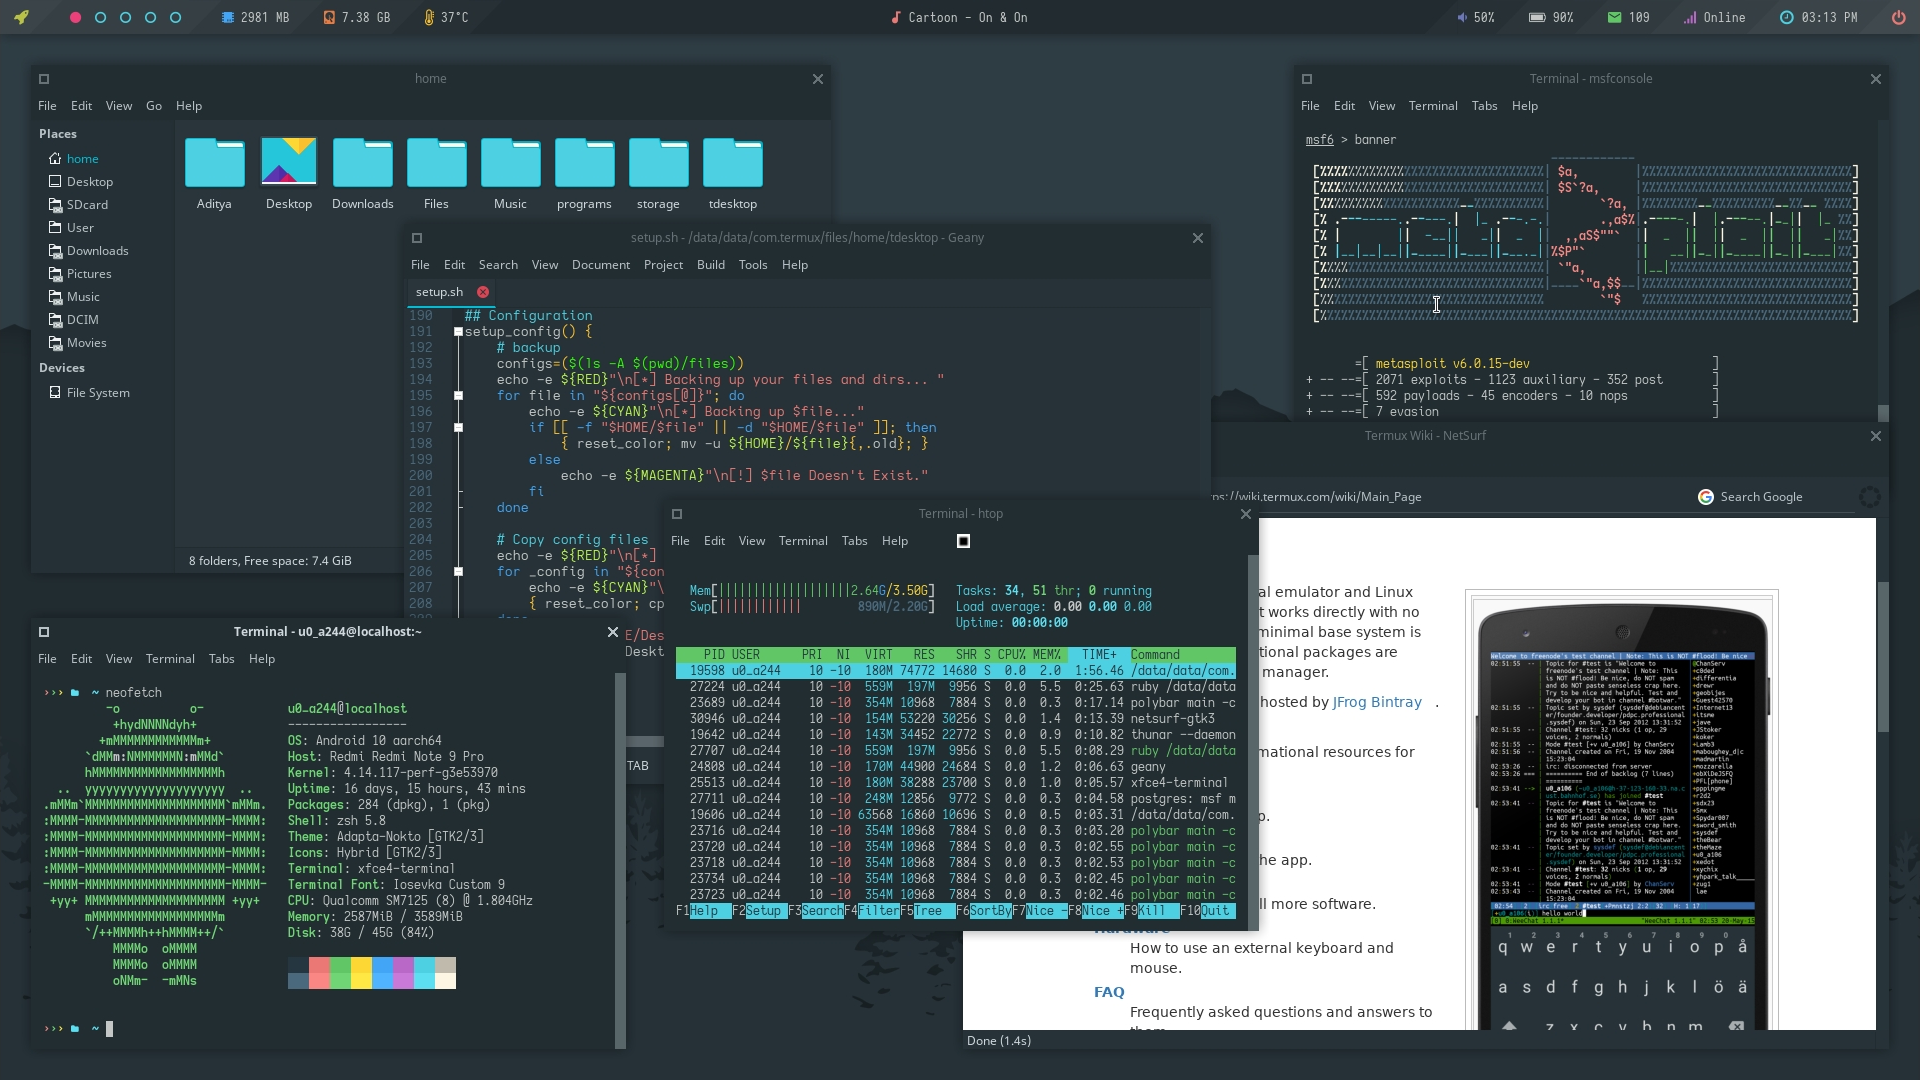This screenshot has height=1080, width=1920.
Task: Collapse the for loop fold at line 195
Action: (x=458, y=396)
